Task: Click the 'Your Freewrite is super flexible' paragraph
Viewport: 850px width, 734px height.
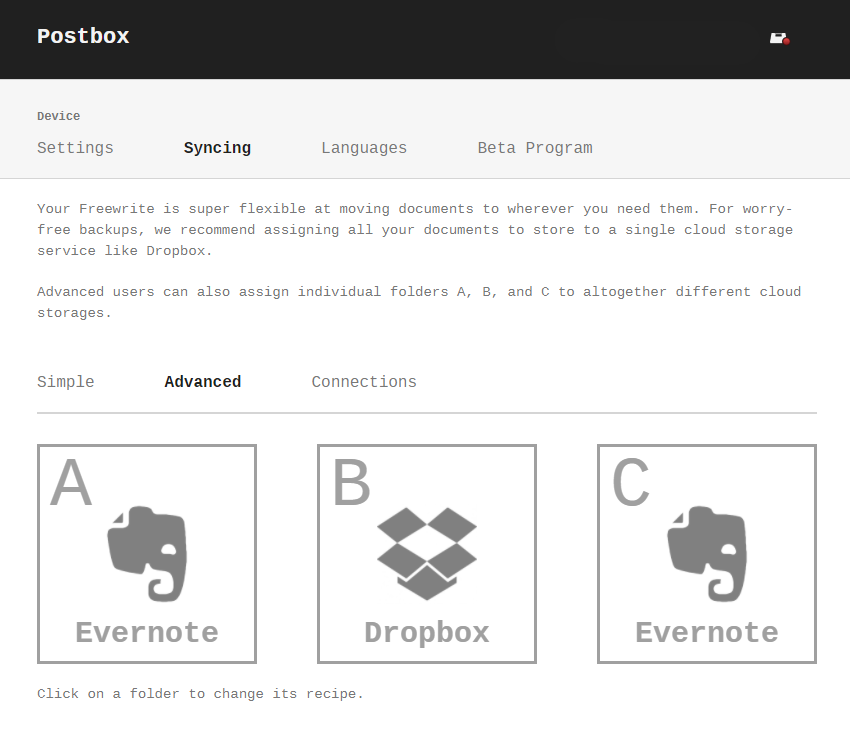Action: pyautogui.click(x=415, y=230)
